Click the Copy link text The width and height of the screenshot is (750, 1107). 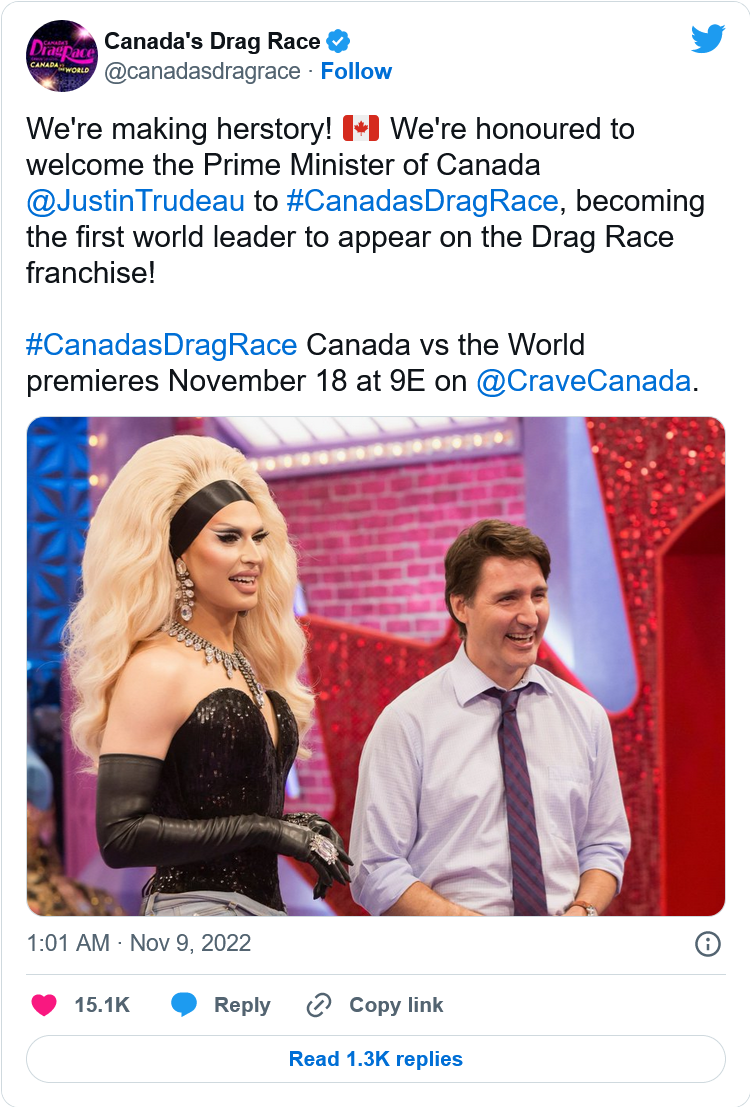coord(396,1005)
